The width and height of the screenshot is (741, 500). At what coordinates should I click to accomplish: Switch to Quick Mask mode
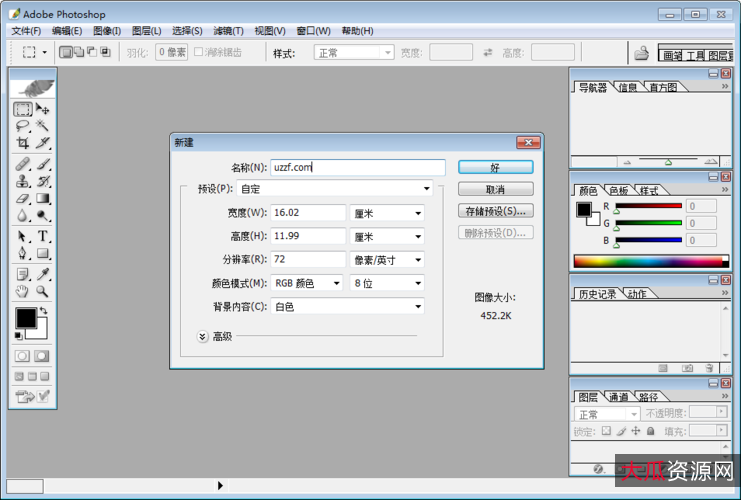pyautogui.click(x=42, y=356)
